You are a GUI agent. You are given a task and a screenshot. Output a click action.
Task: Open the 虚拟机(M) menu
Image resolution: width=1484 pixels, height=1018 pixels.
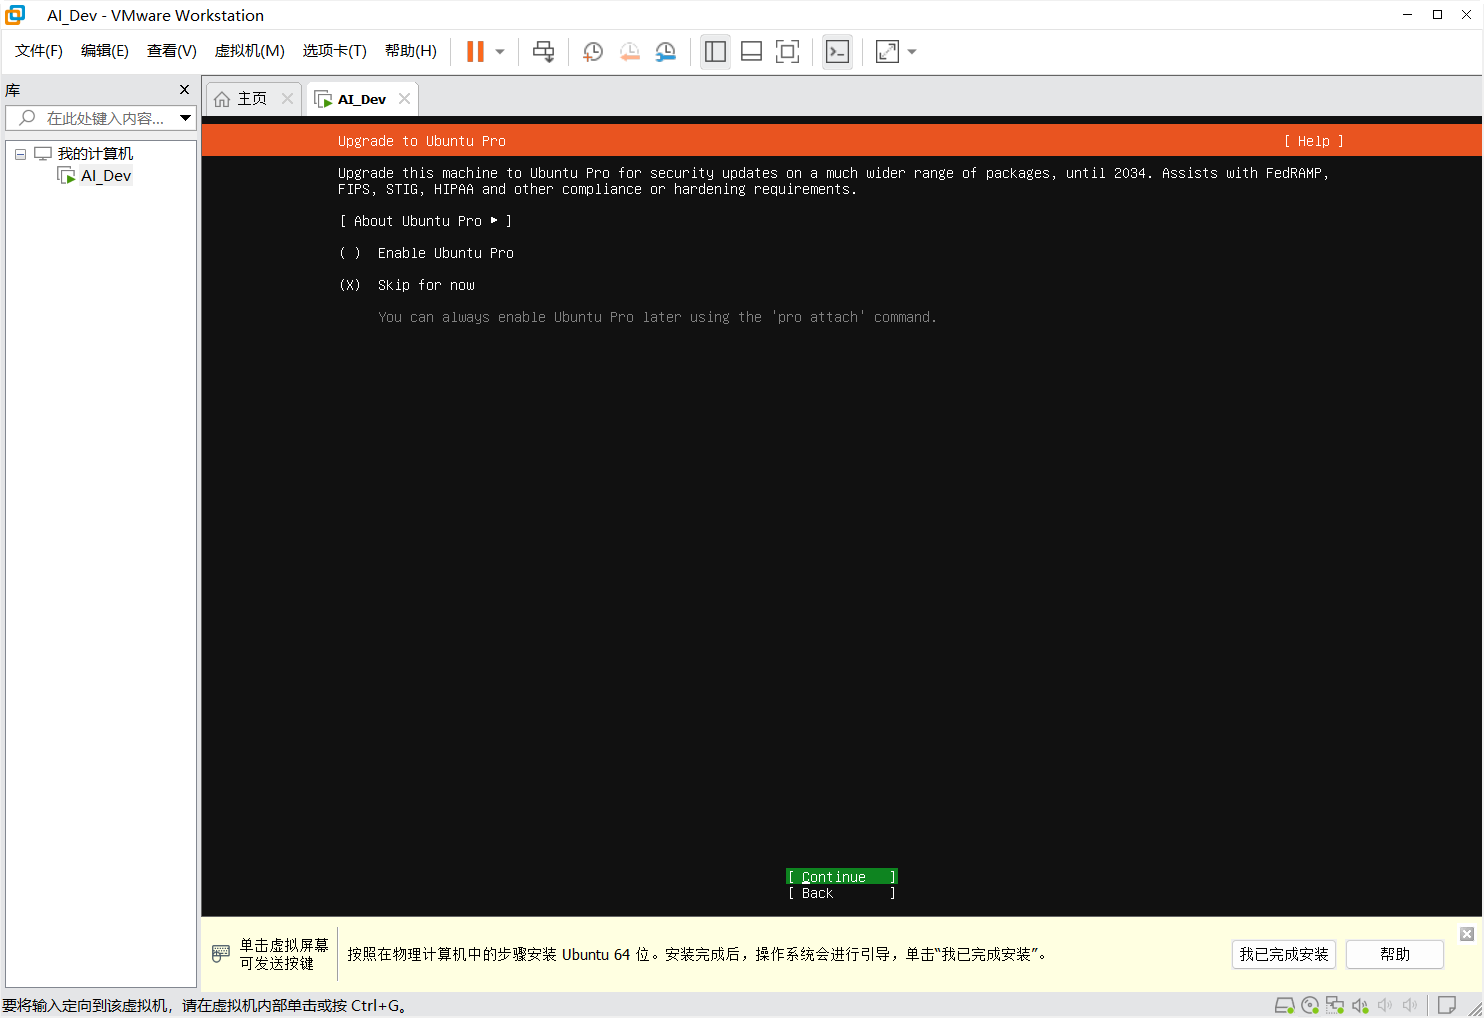click(249, 51)
